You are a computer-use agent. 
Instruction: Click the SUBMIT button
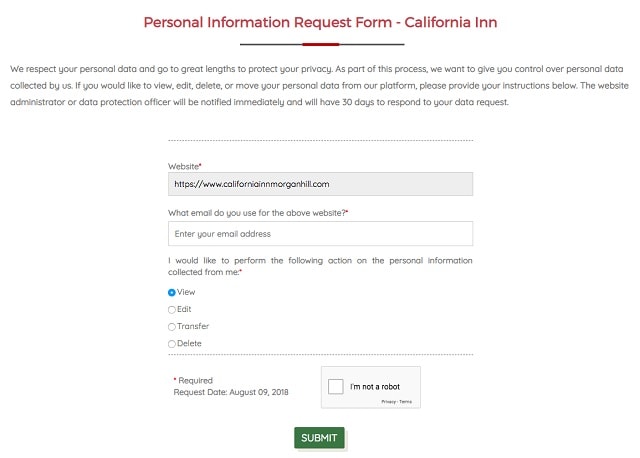[x=319, y=438]
